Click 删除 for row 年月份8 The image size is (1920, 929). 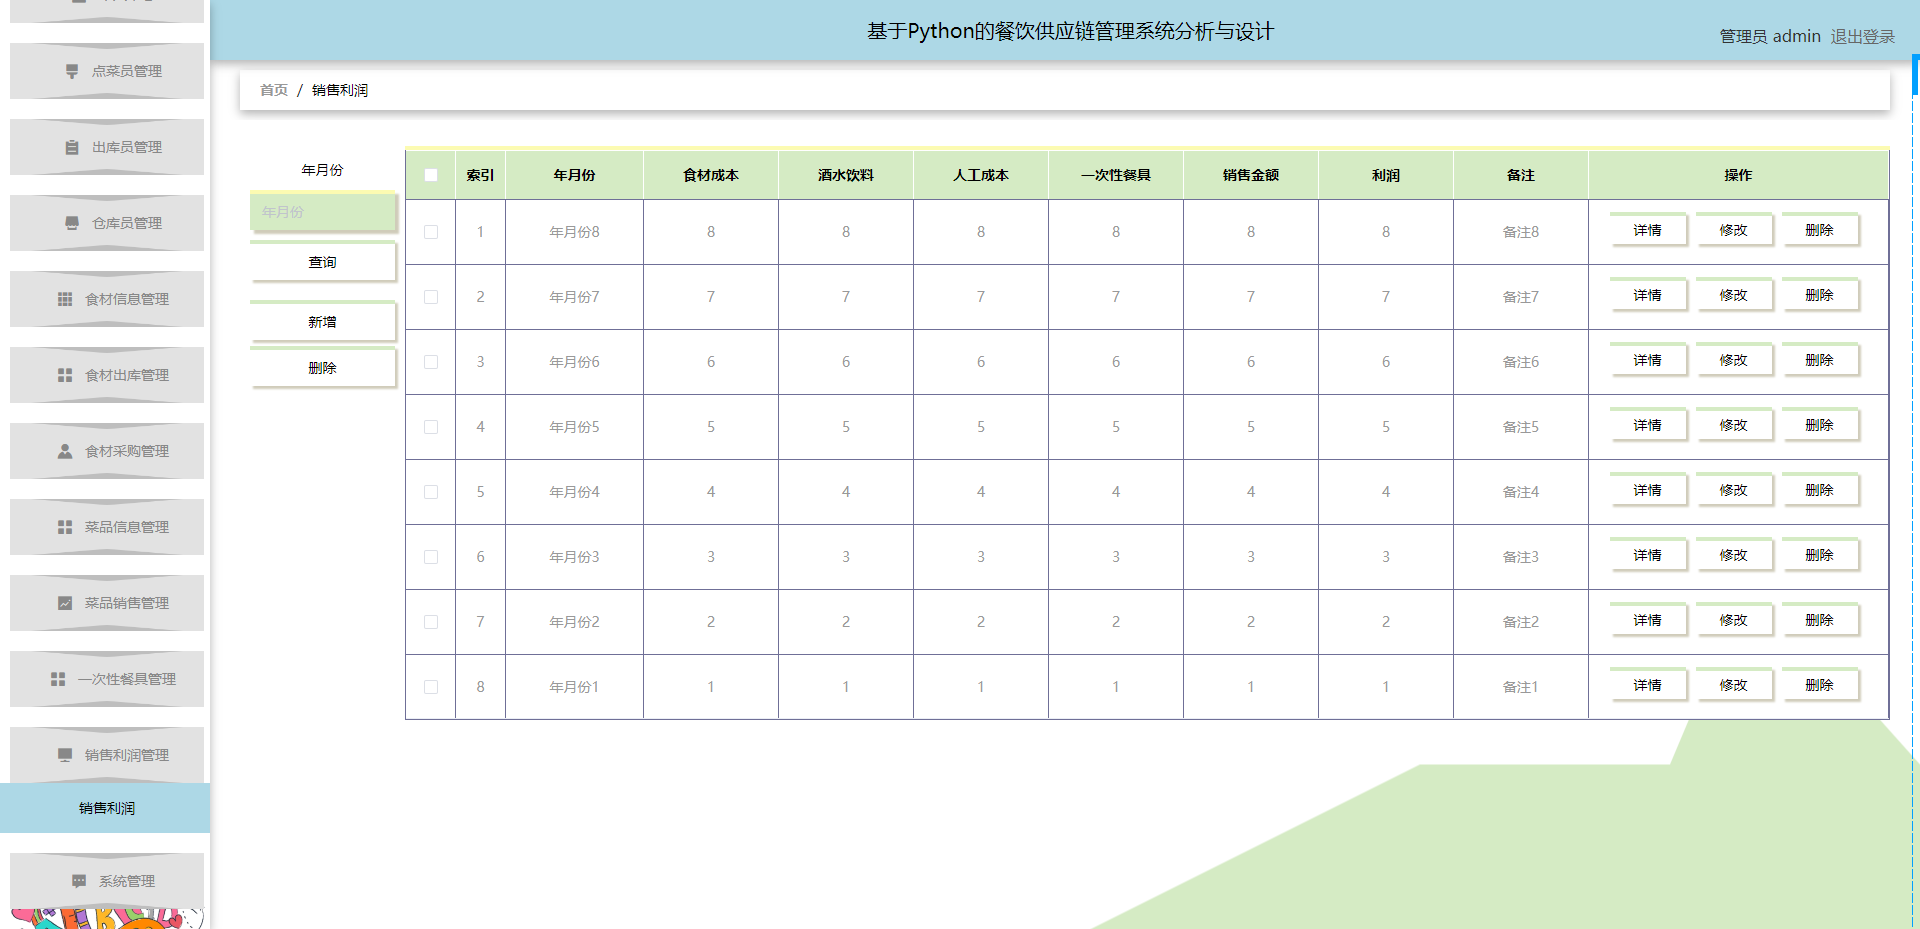click(x=1820, y=230)
